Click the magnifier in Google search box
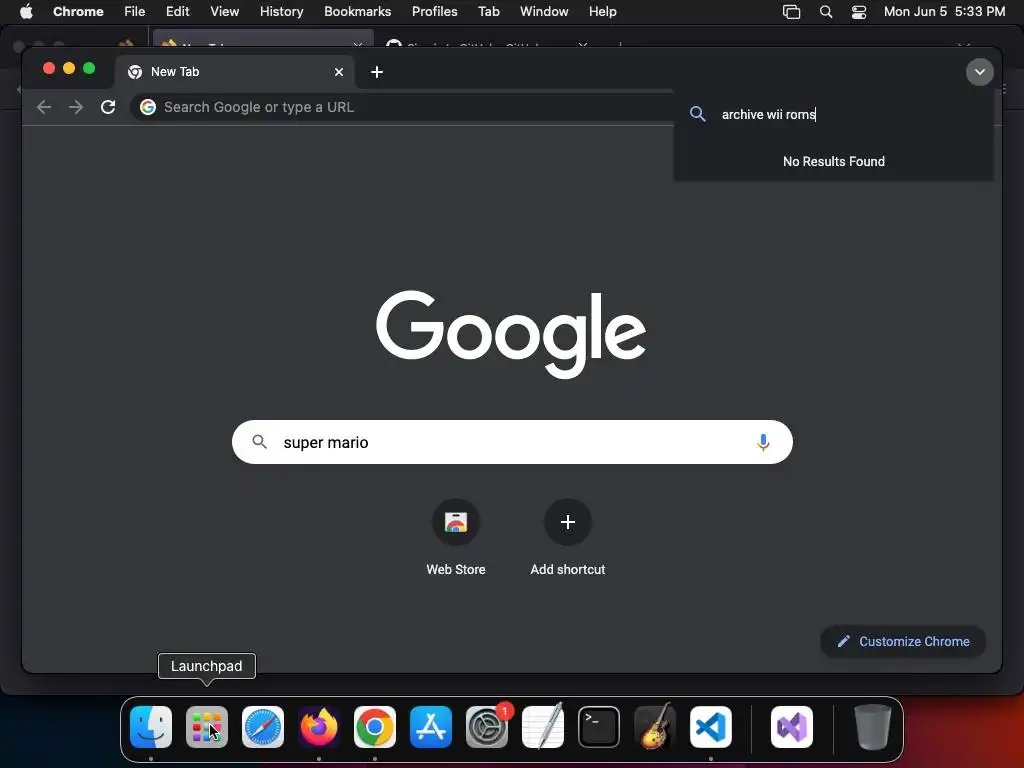 point(259,442)
